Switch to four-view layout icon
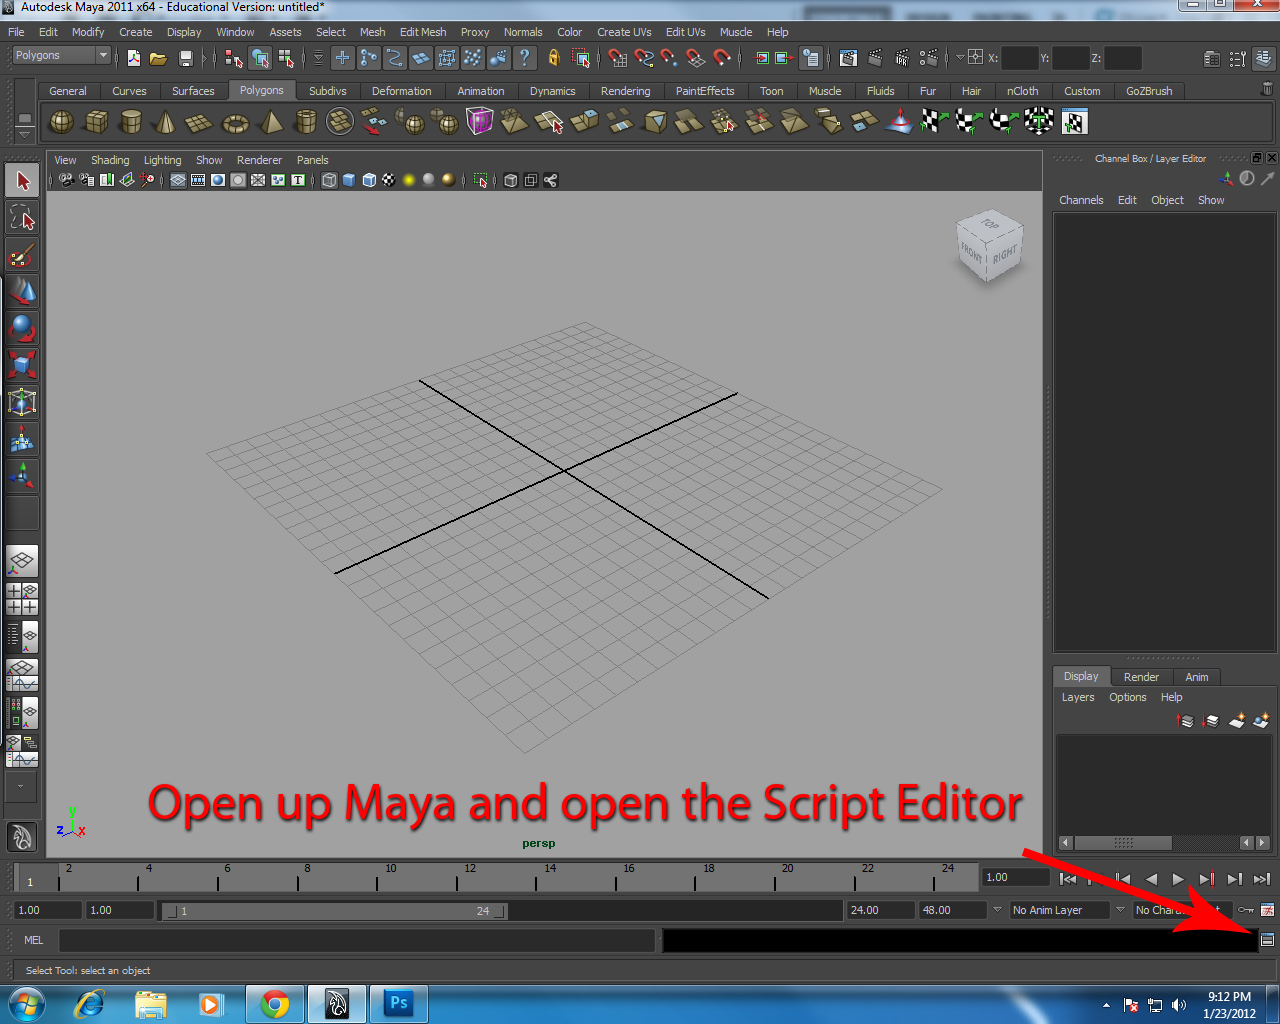Image resolution: width=1280 pixels, height=1024 pixels. coord(22,599)
